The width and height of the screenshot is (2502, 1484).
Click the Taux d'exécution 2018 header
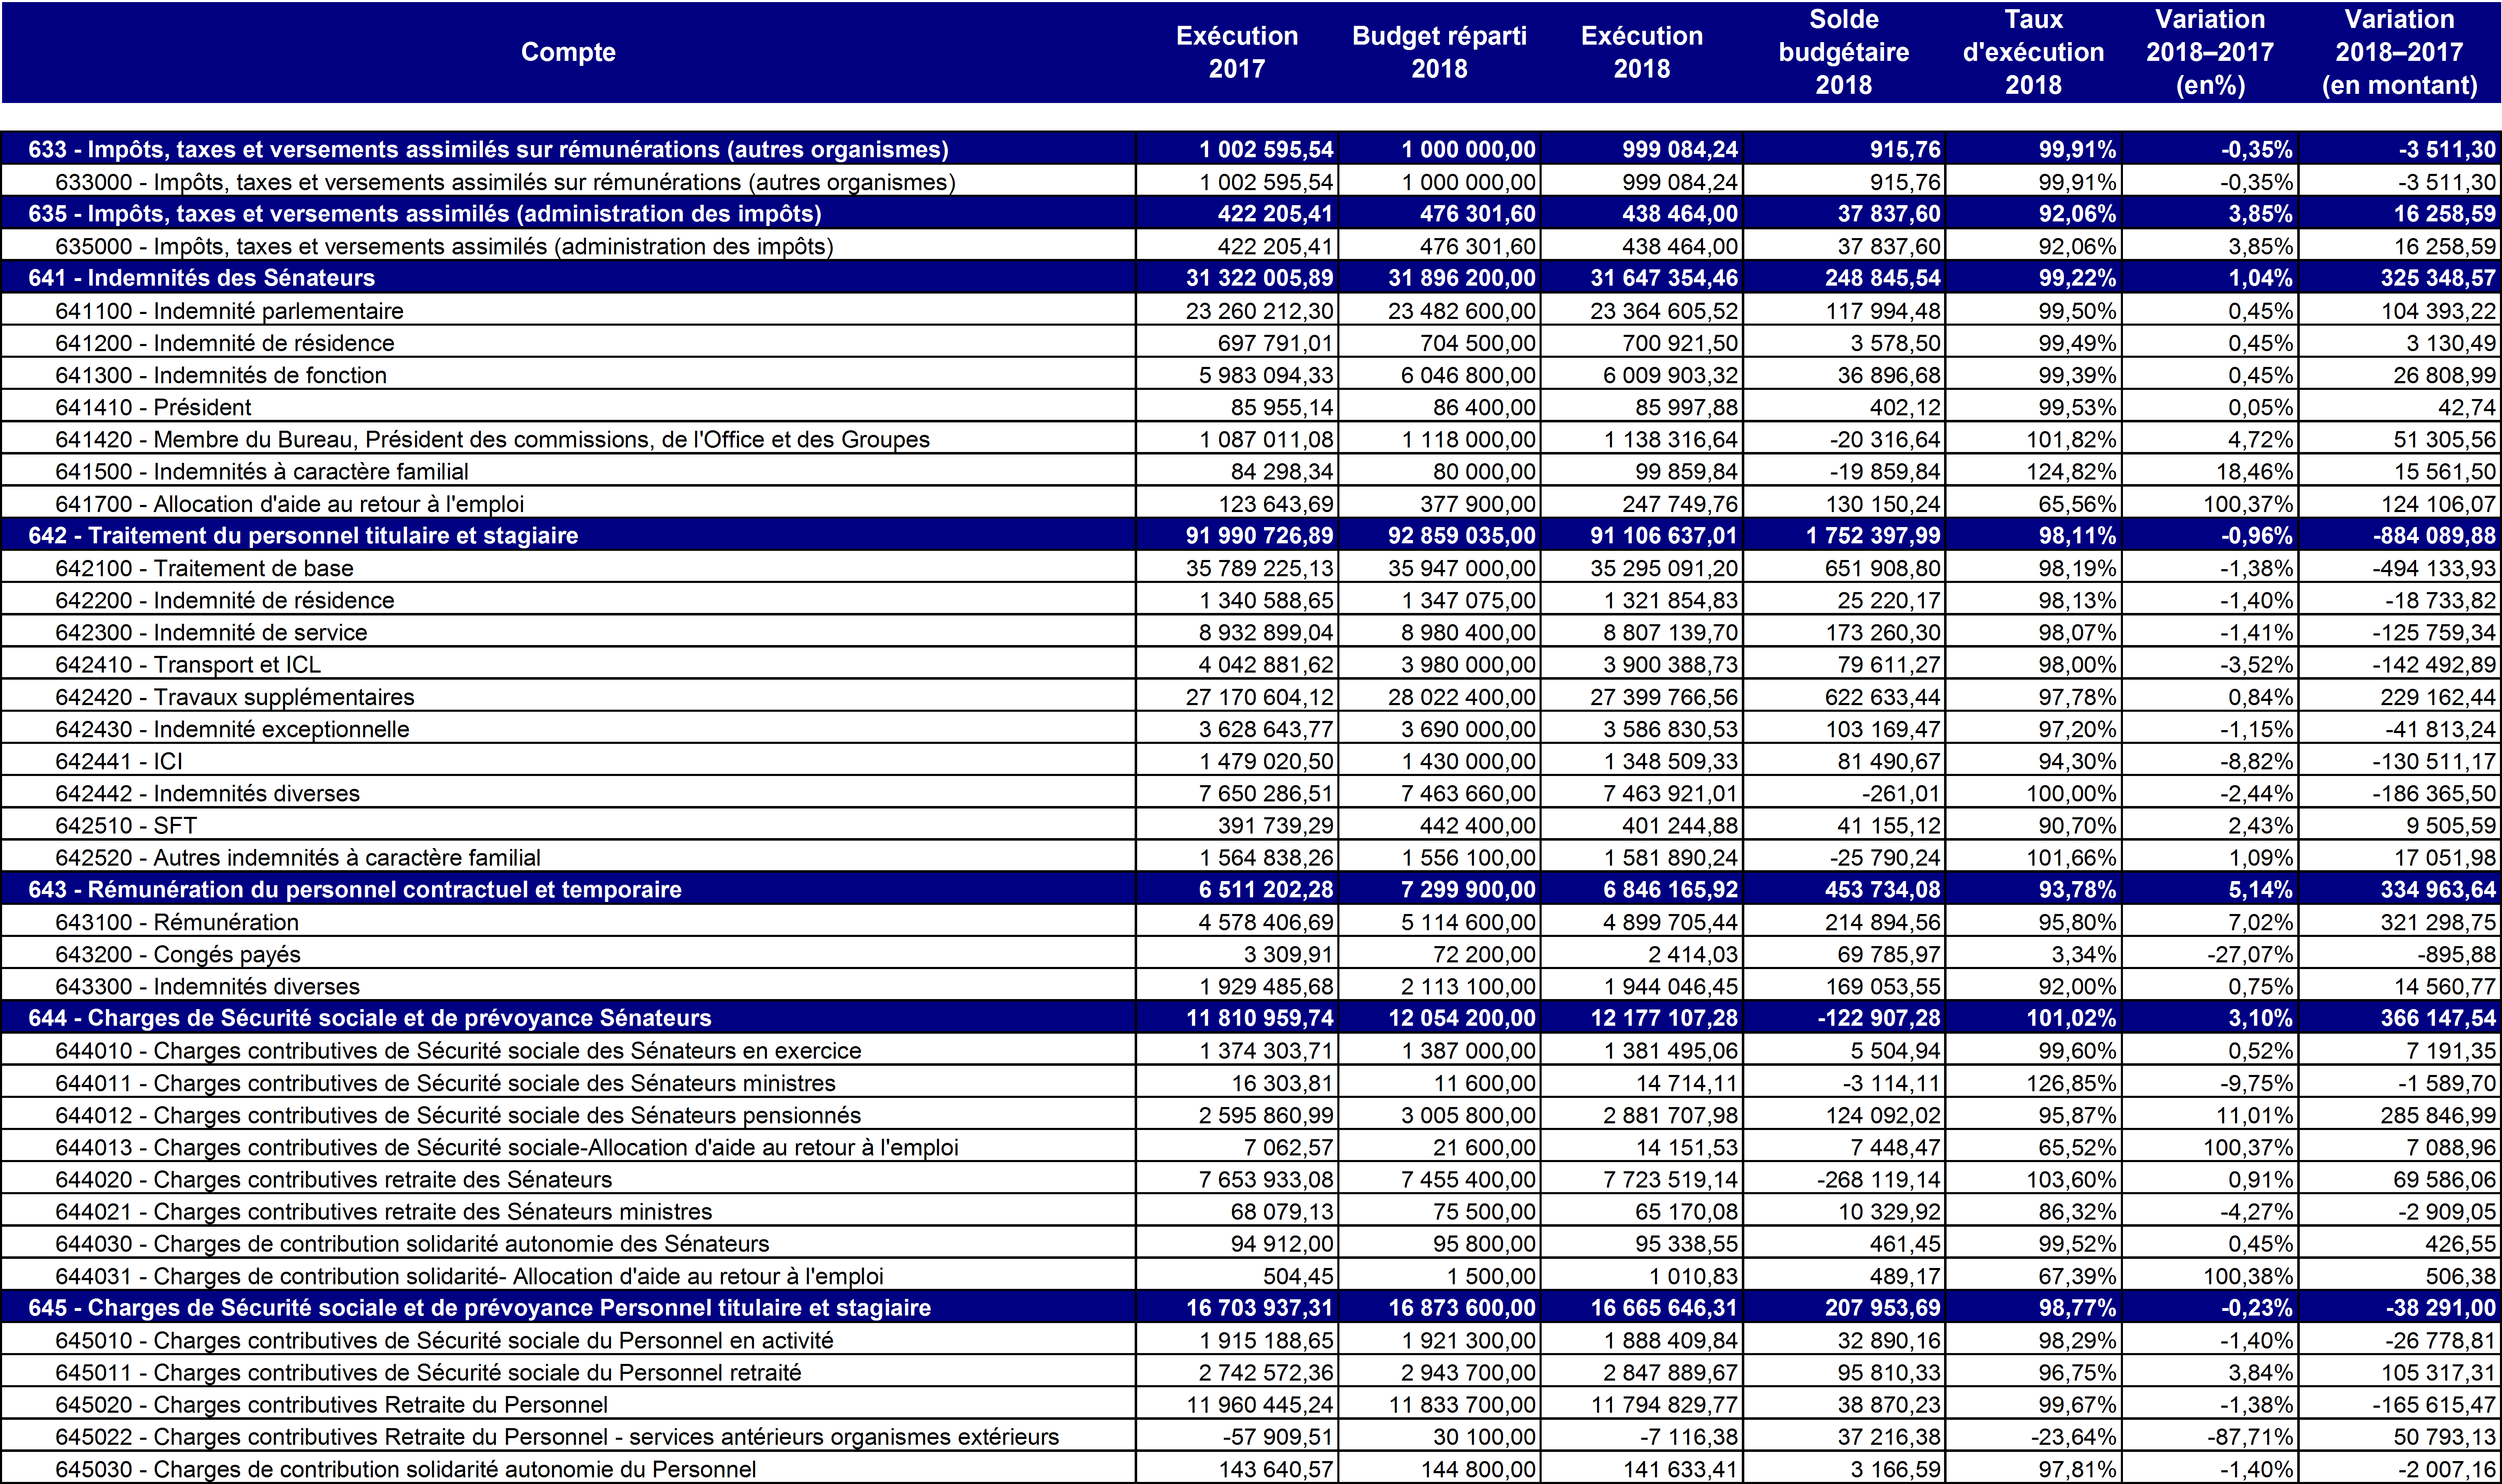coord(2032,52)
